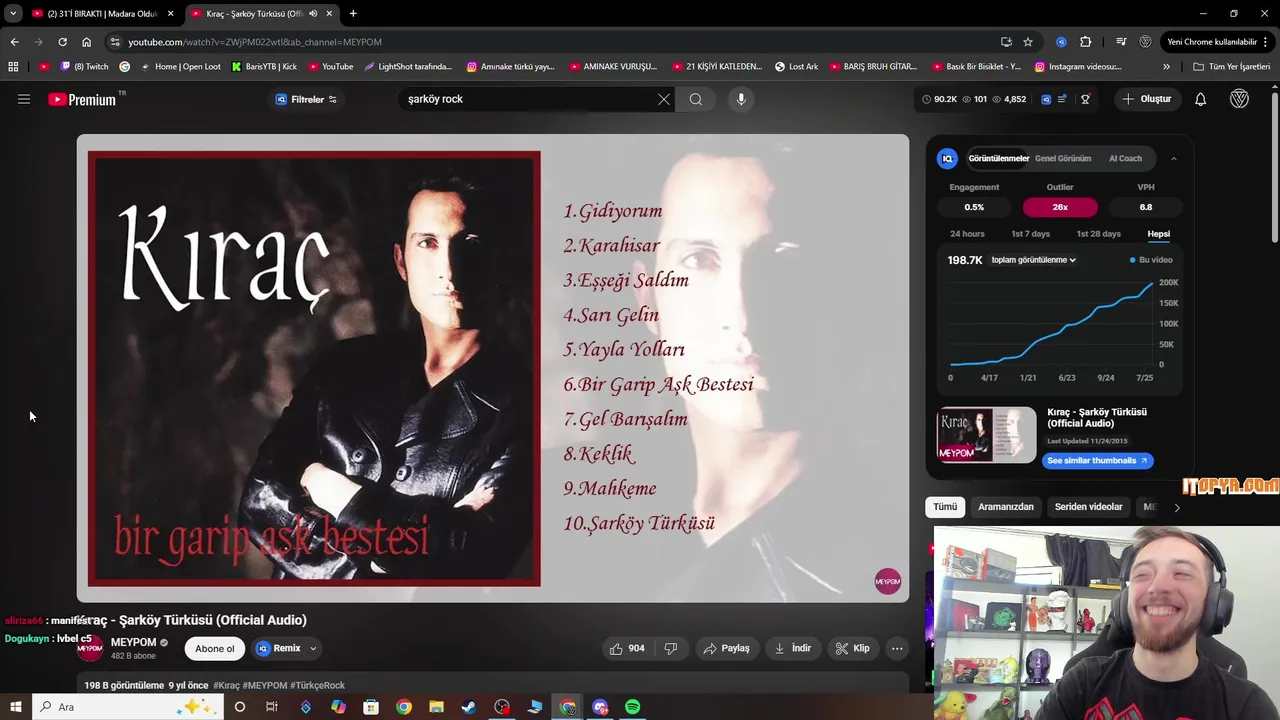Open Chrome home page button
1280x720 pixels.
point(86,42)
